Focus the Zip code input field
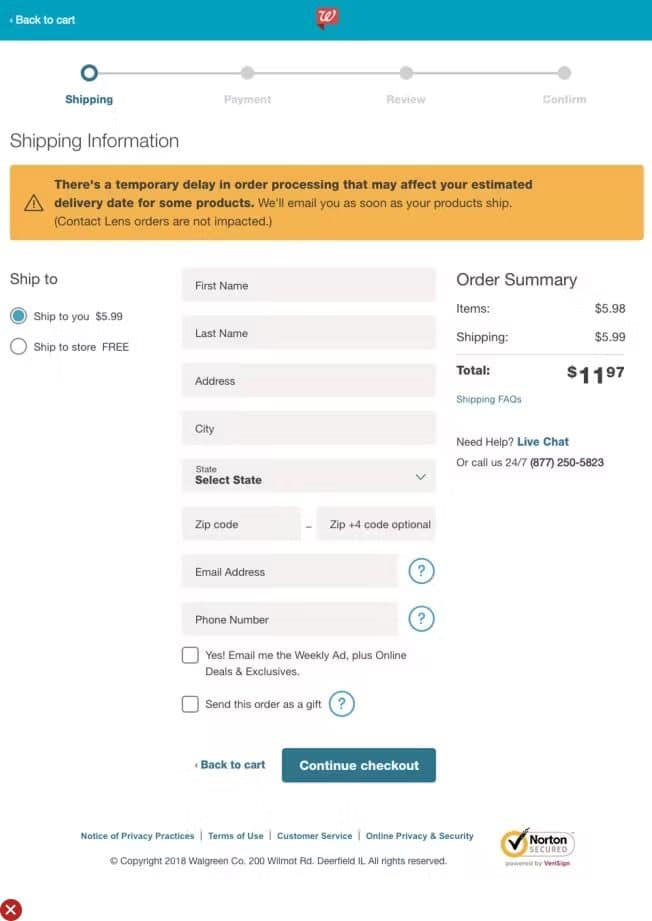 [241, 524]
